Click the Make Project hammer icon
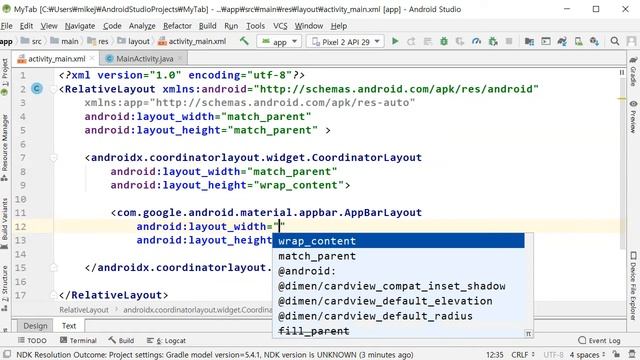The width and height of the screenshot is (640, 360). coord(244,41)
